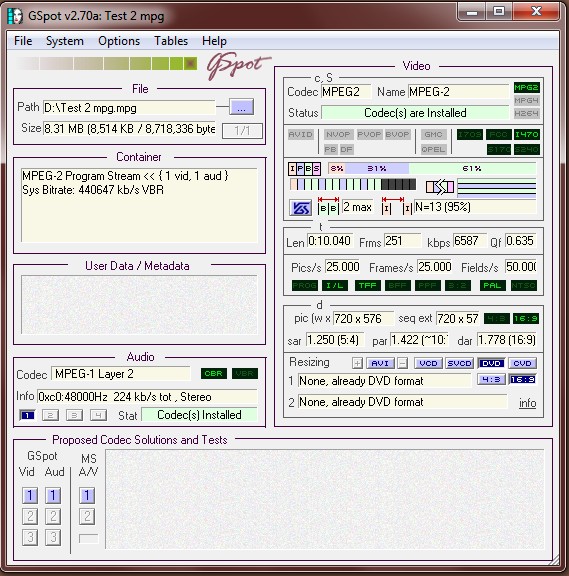Click the kbps field showing 6587
This screenshot has height=576, width=569.
[469, 241]
